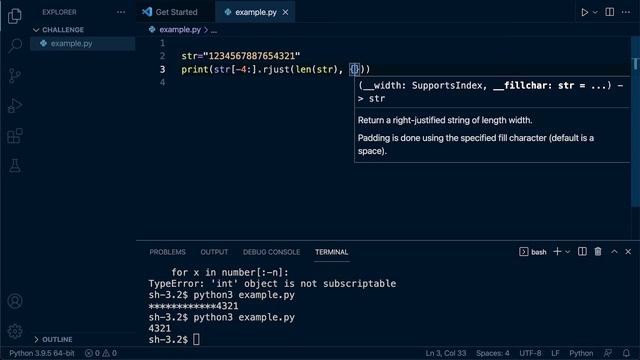Viewport: 640px width, 360px height.
Task: Switch to the OUTPUT panel tab
Action: 214,252
